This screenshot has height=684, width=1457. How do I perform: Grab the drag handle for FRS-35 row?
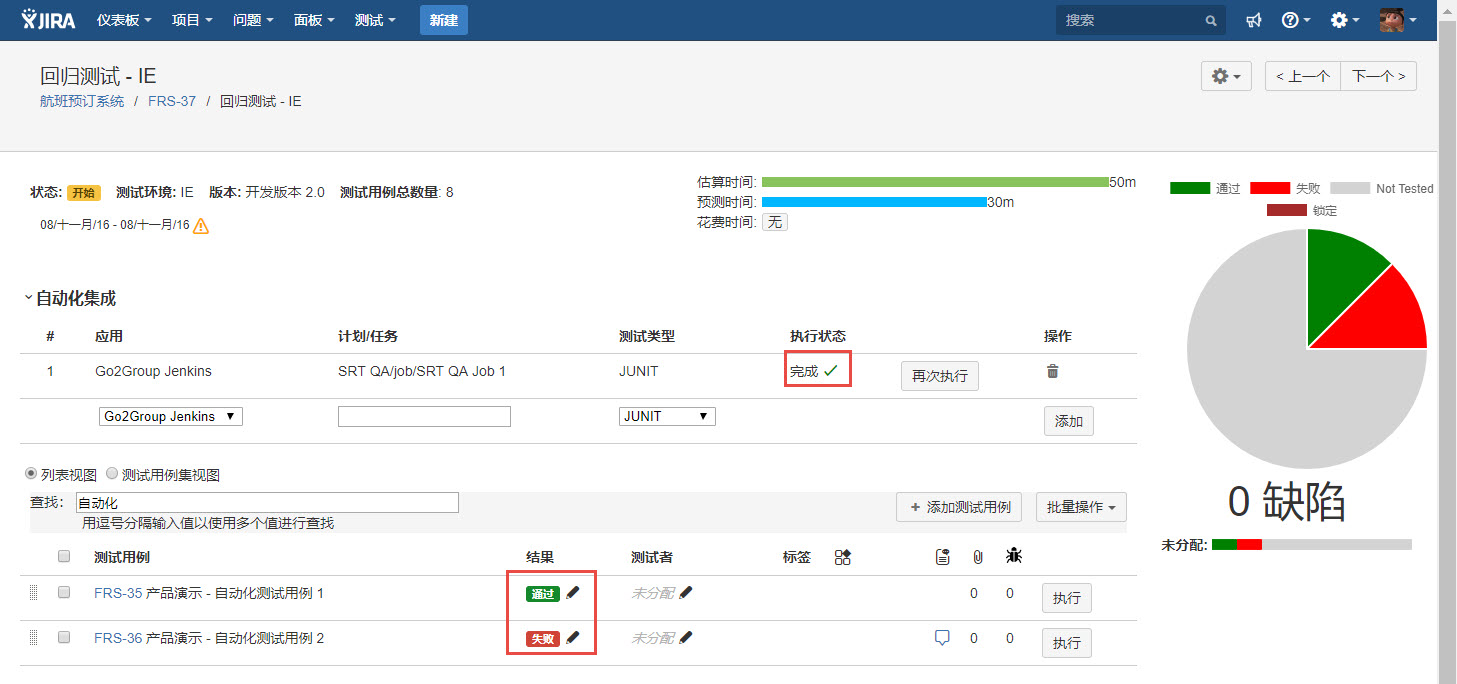(x=33, y=593)
